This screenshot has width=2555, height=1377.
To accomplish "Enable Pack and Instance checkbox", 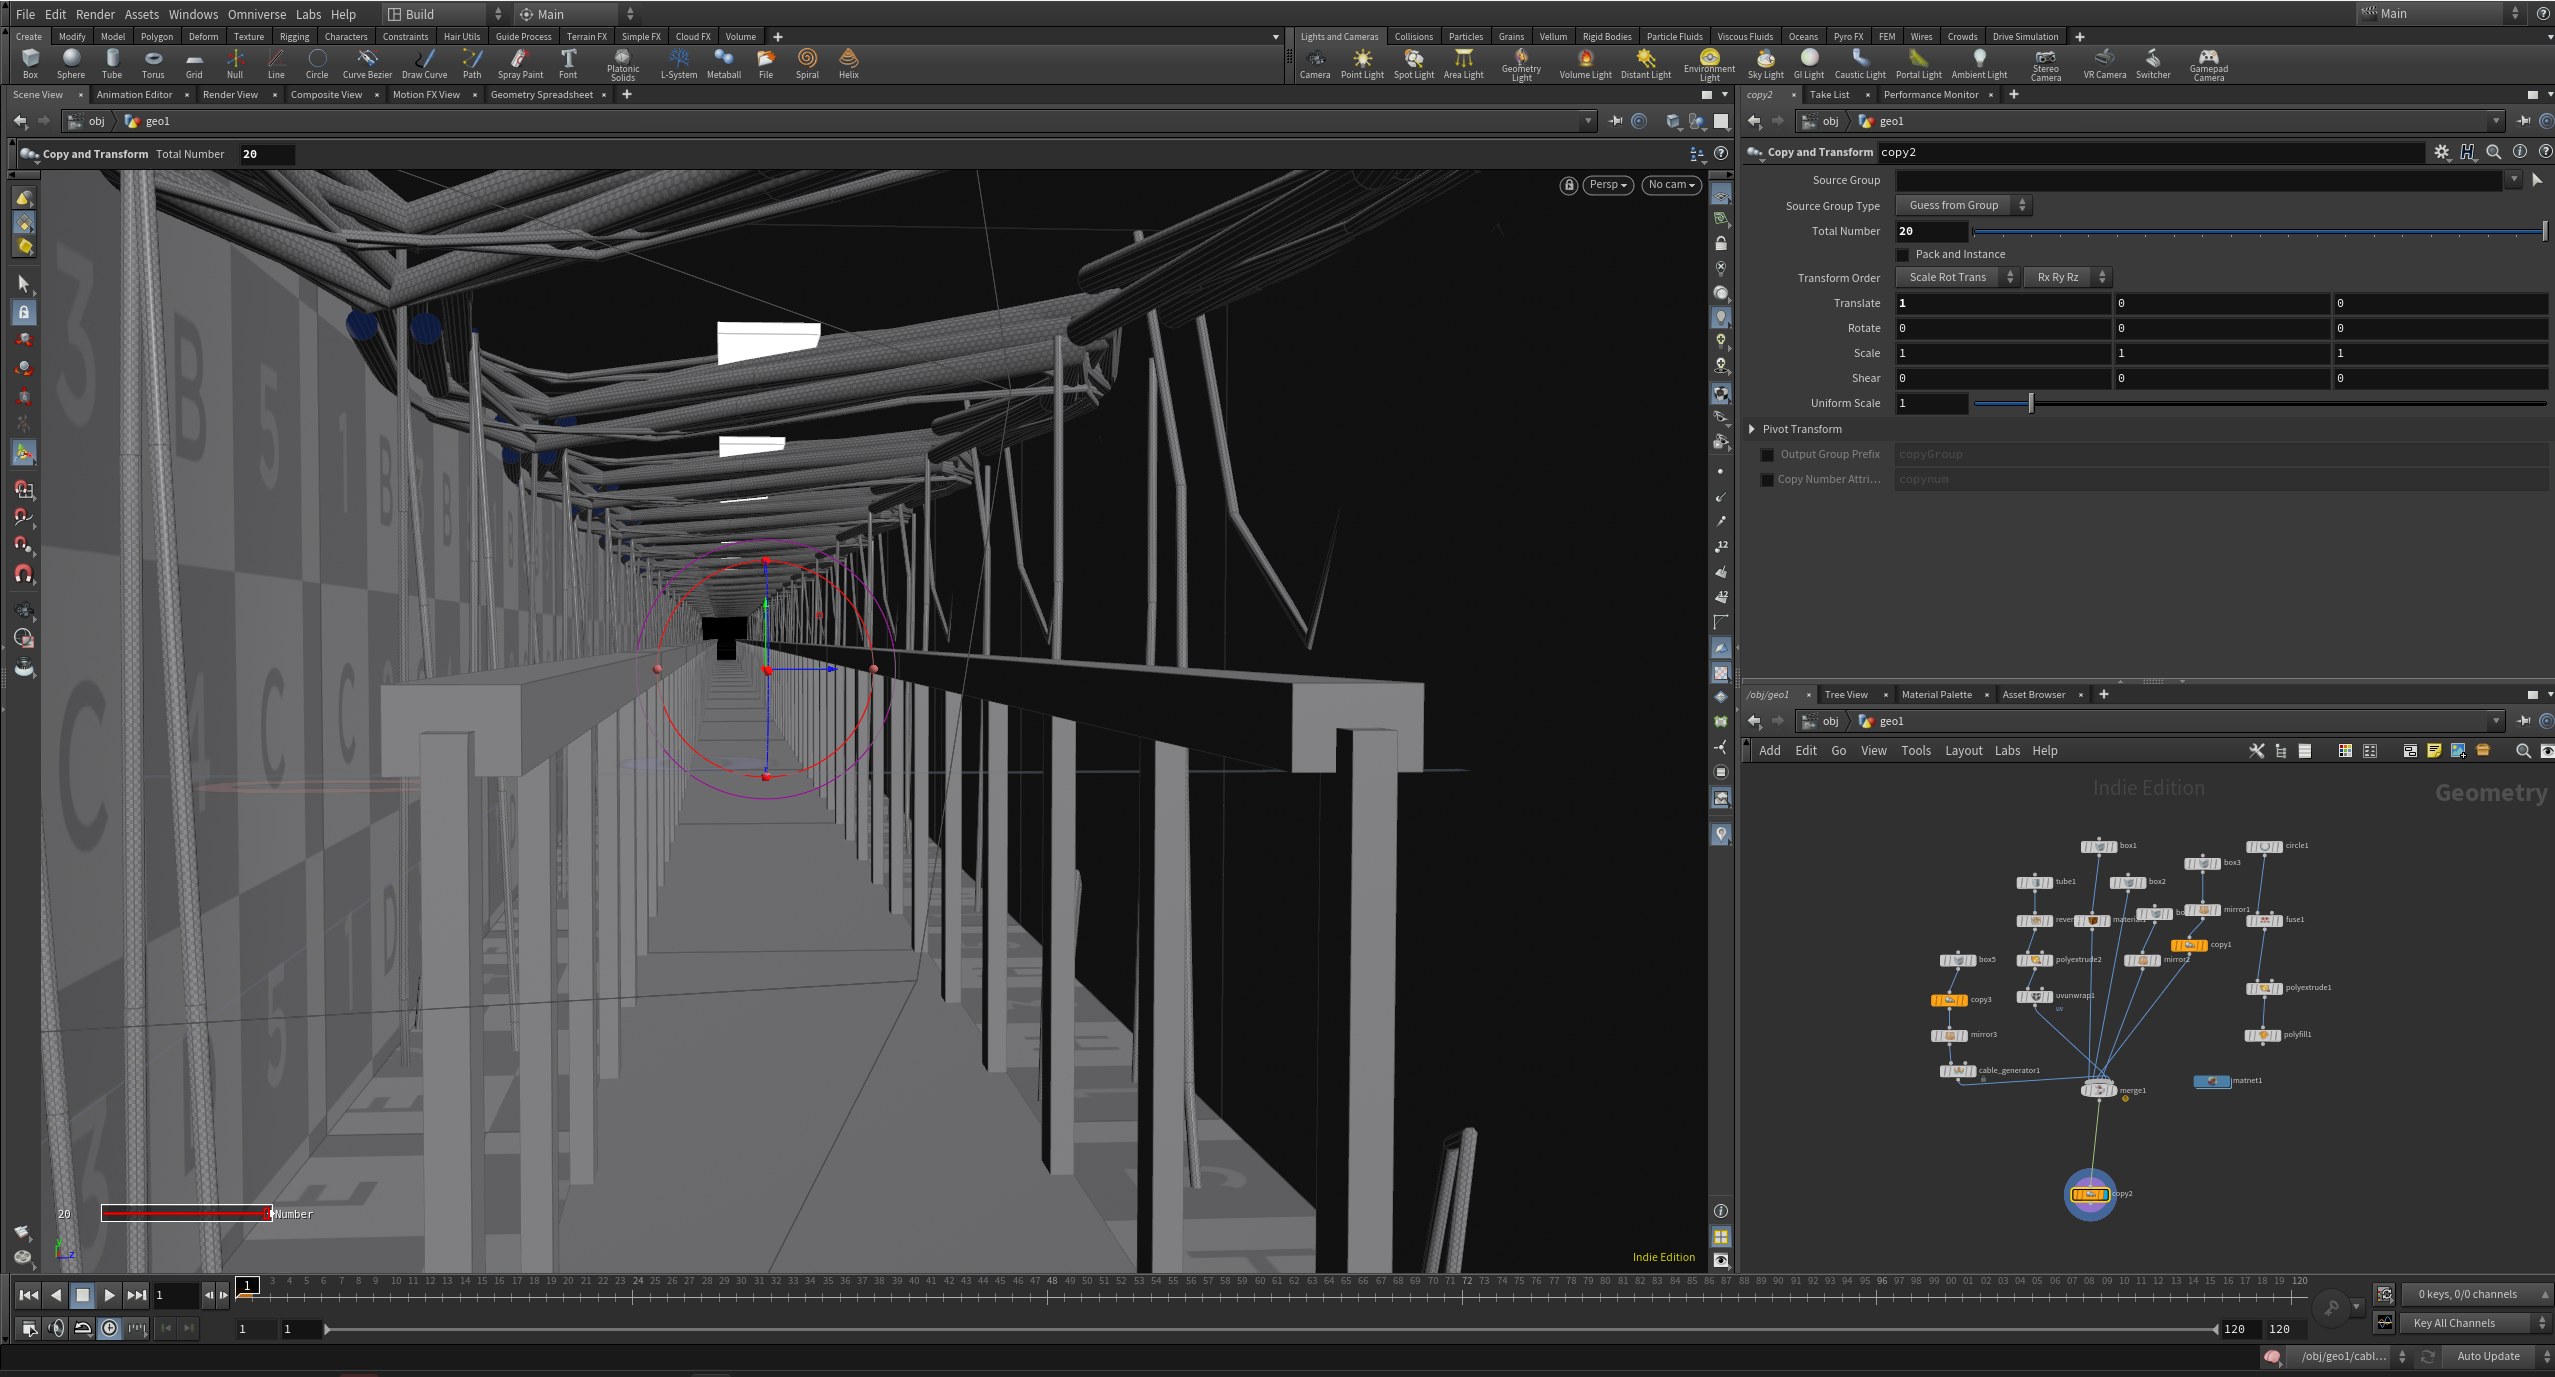I will pos(1903,255).
